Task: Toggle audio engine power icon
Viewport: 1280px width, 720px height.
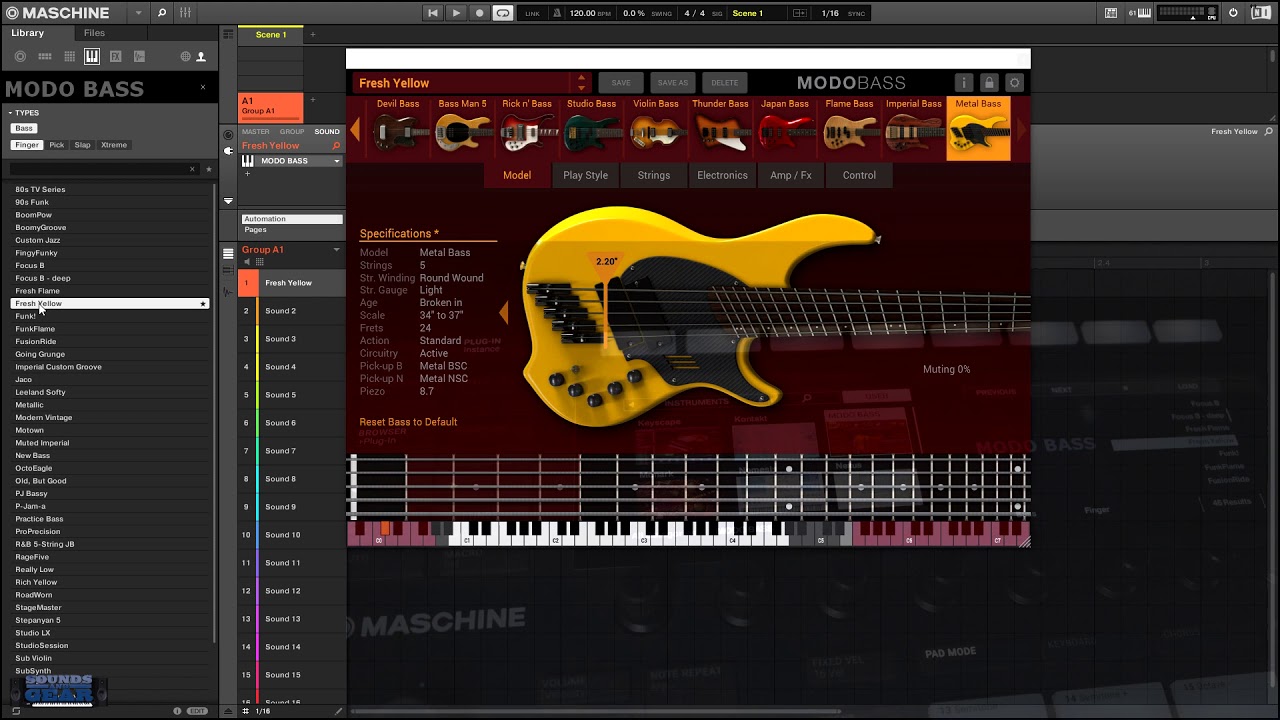Action: (x=1233, y=13)
